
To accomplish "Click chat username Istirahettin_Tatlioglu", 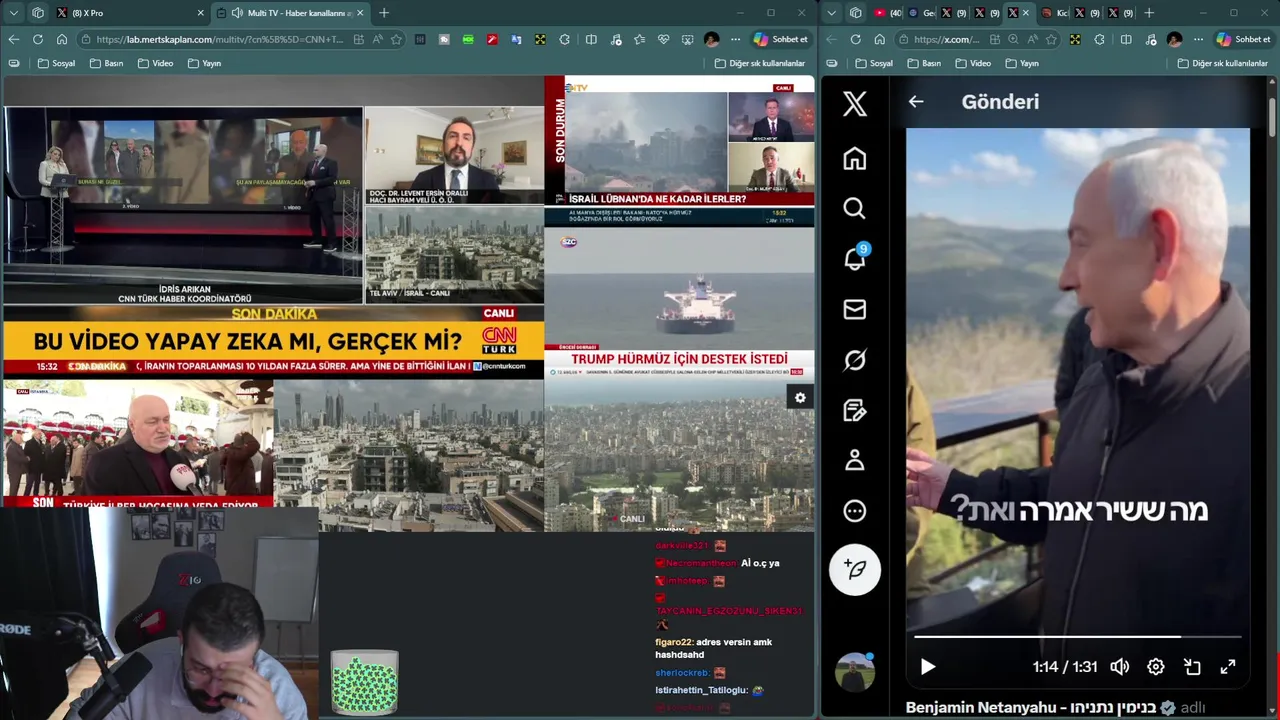I will point(702,690).
